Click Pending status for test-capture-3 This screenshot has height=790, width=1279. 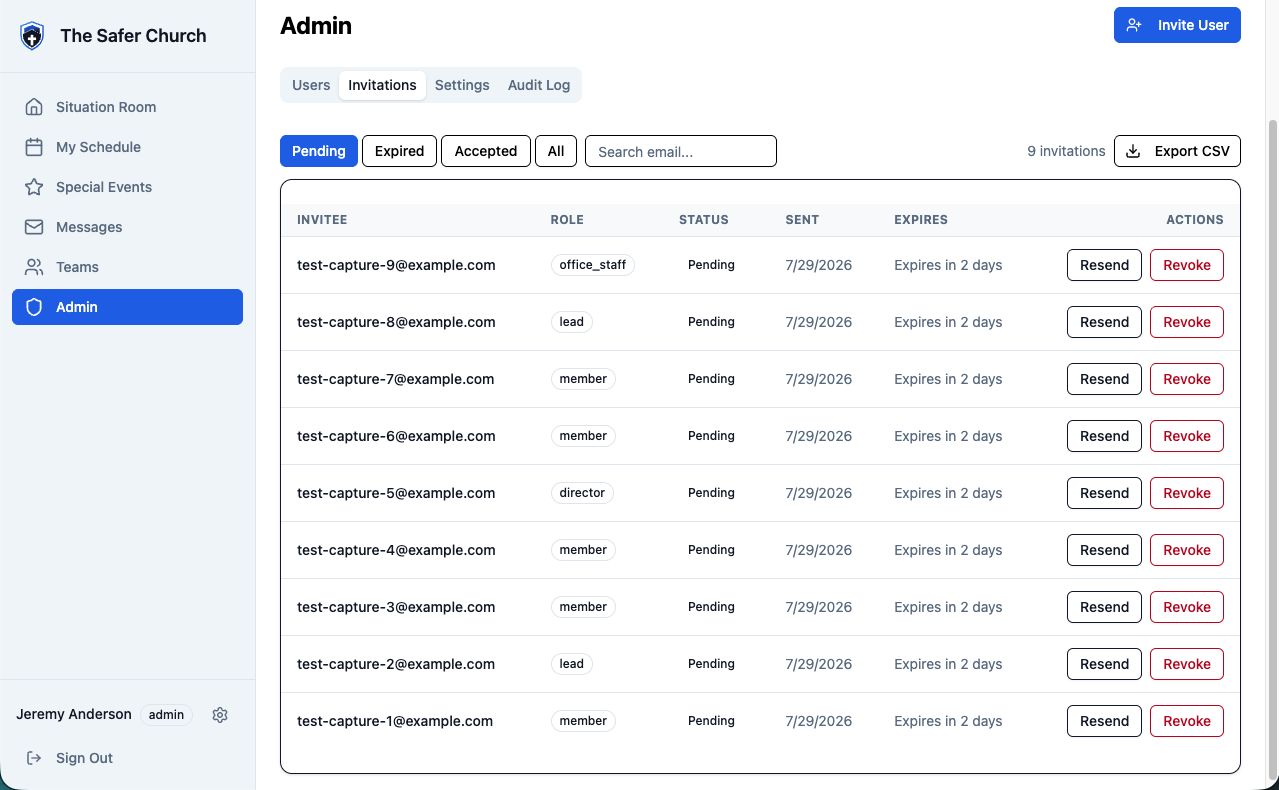711,607
